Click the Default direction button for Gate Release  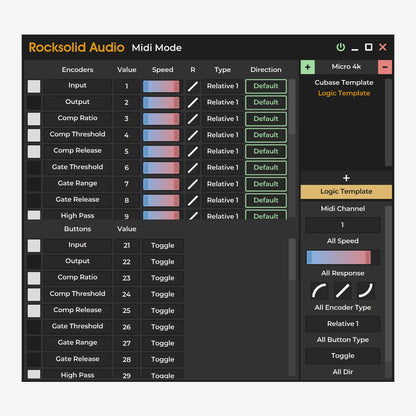[266, 200]
